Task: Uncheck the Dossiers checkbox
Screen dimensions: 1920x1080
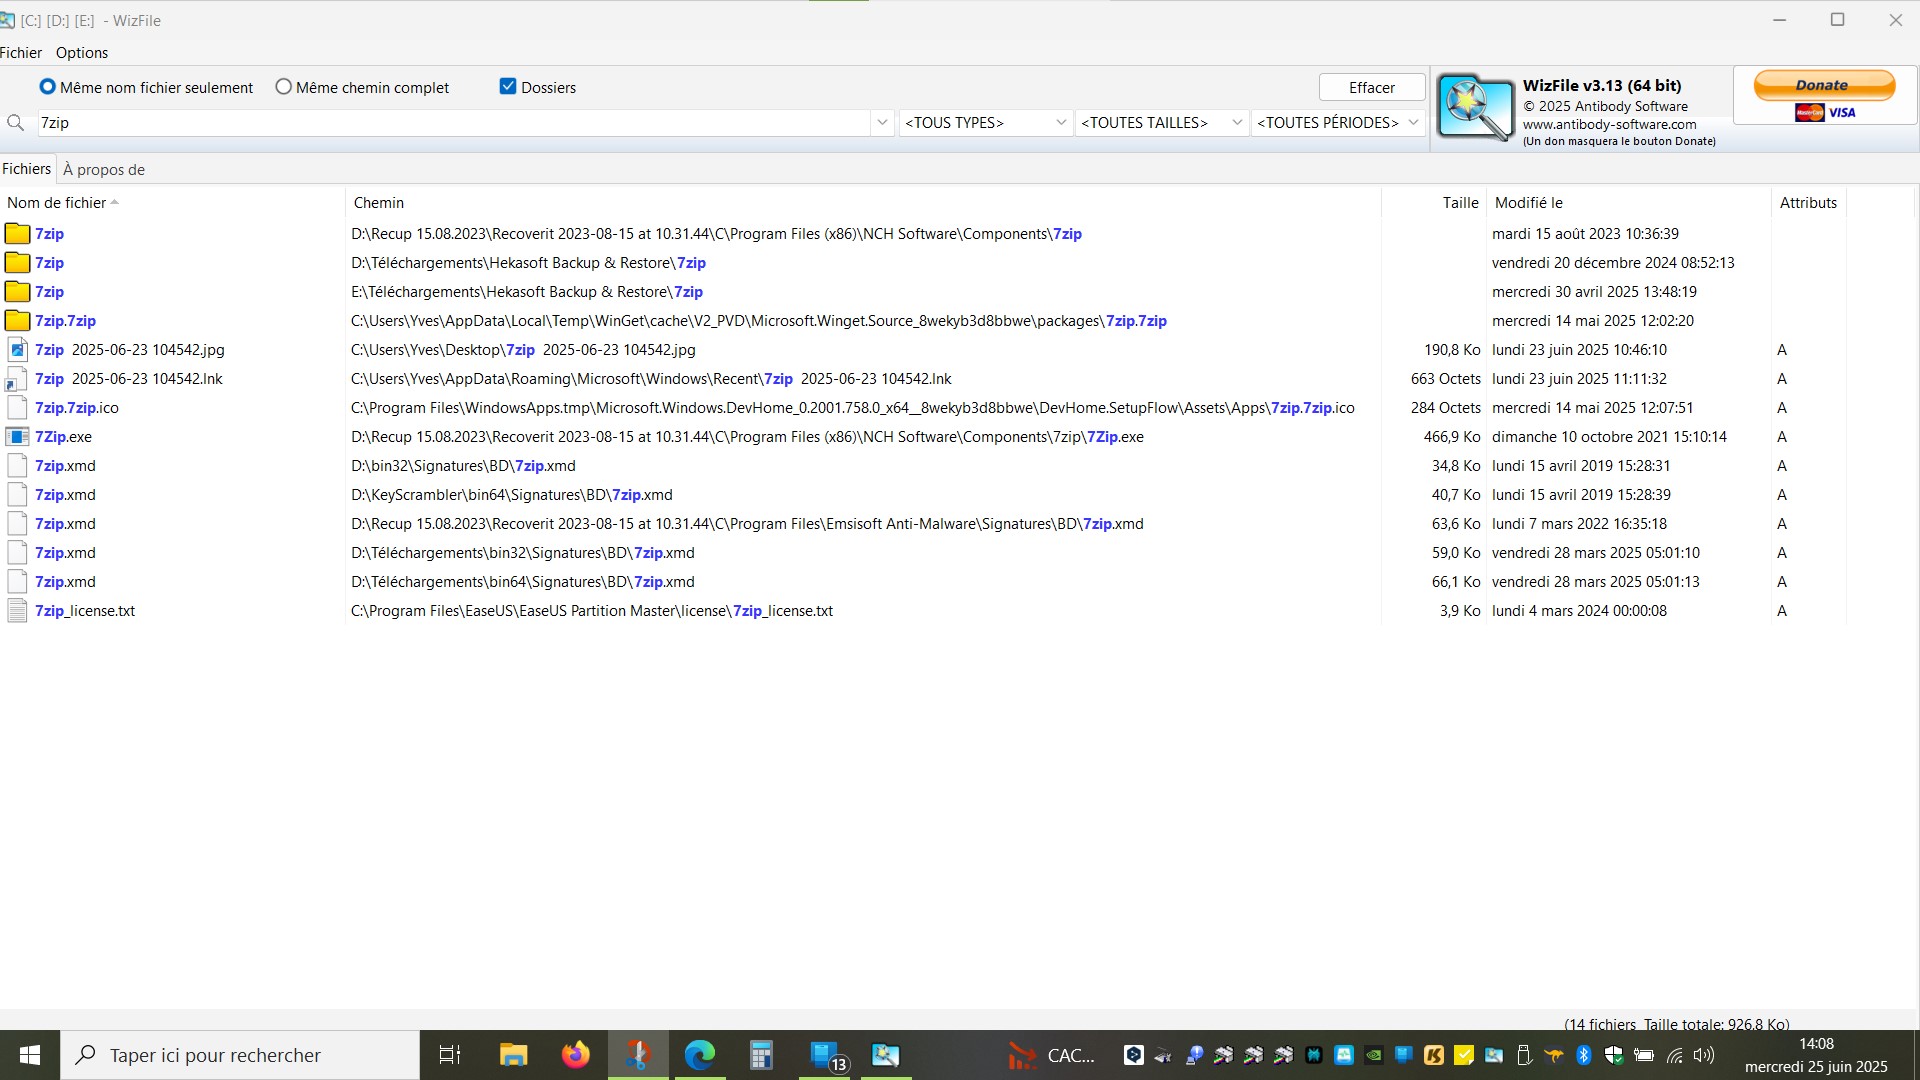Action: 507,87
